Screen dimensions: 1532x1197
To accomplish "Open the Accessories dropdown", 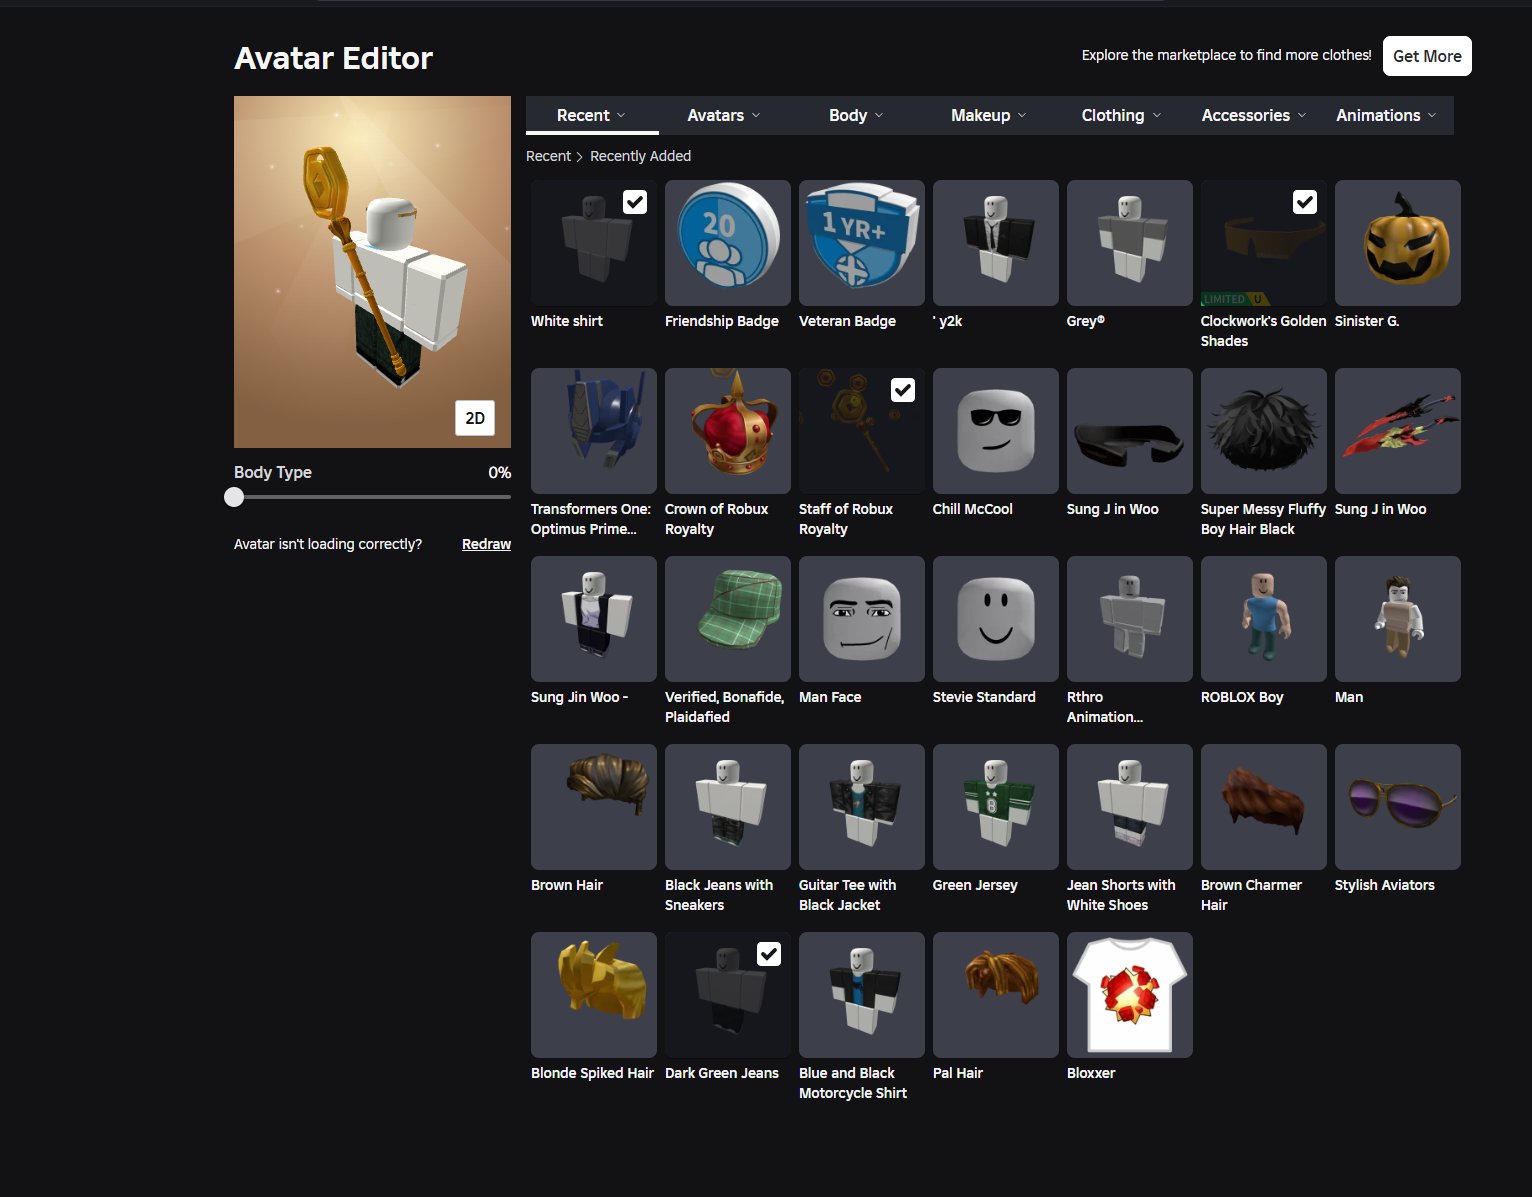I will pos(1254,115).
